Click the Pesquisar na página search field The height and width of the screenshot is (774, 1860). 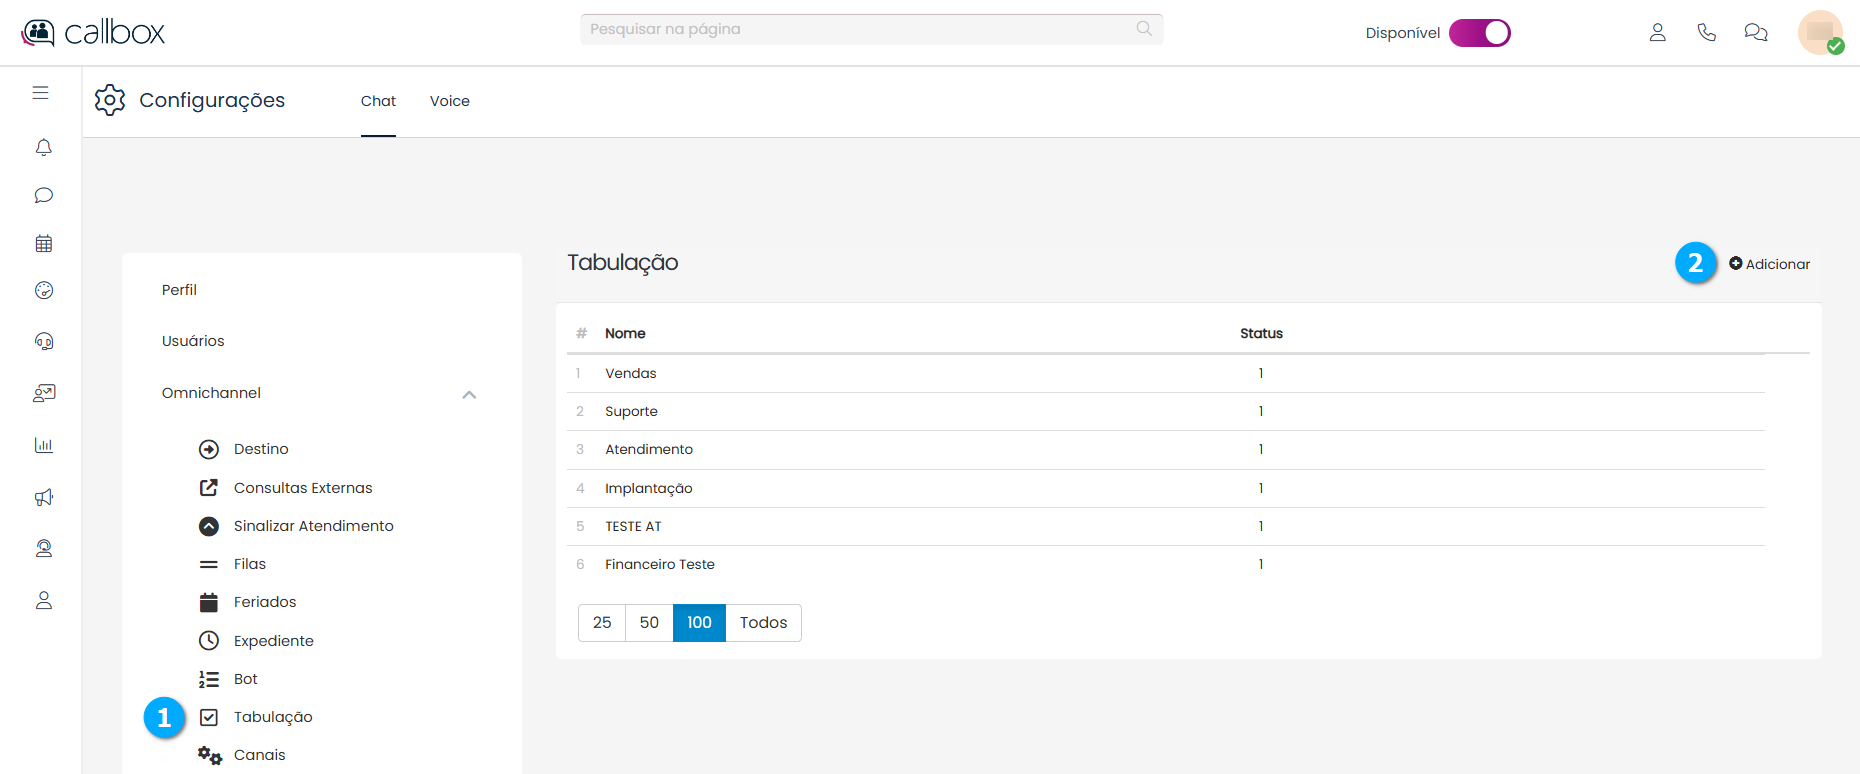point(860,29)
